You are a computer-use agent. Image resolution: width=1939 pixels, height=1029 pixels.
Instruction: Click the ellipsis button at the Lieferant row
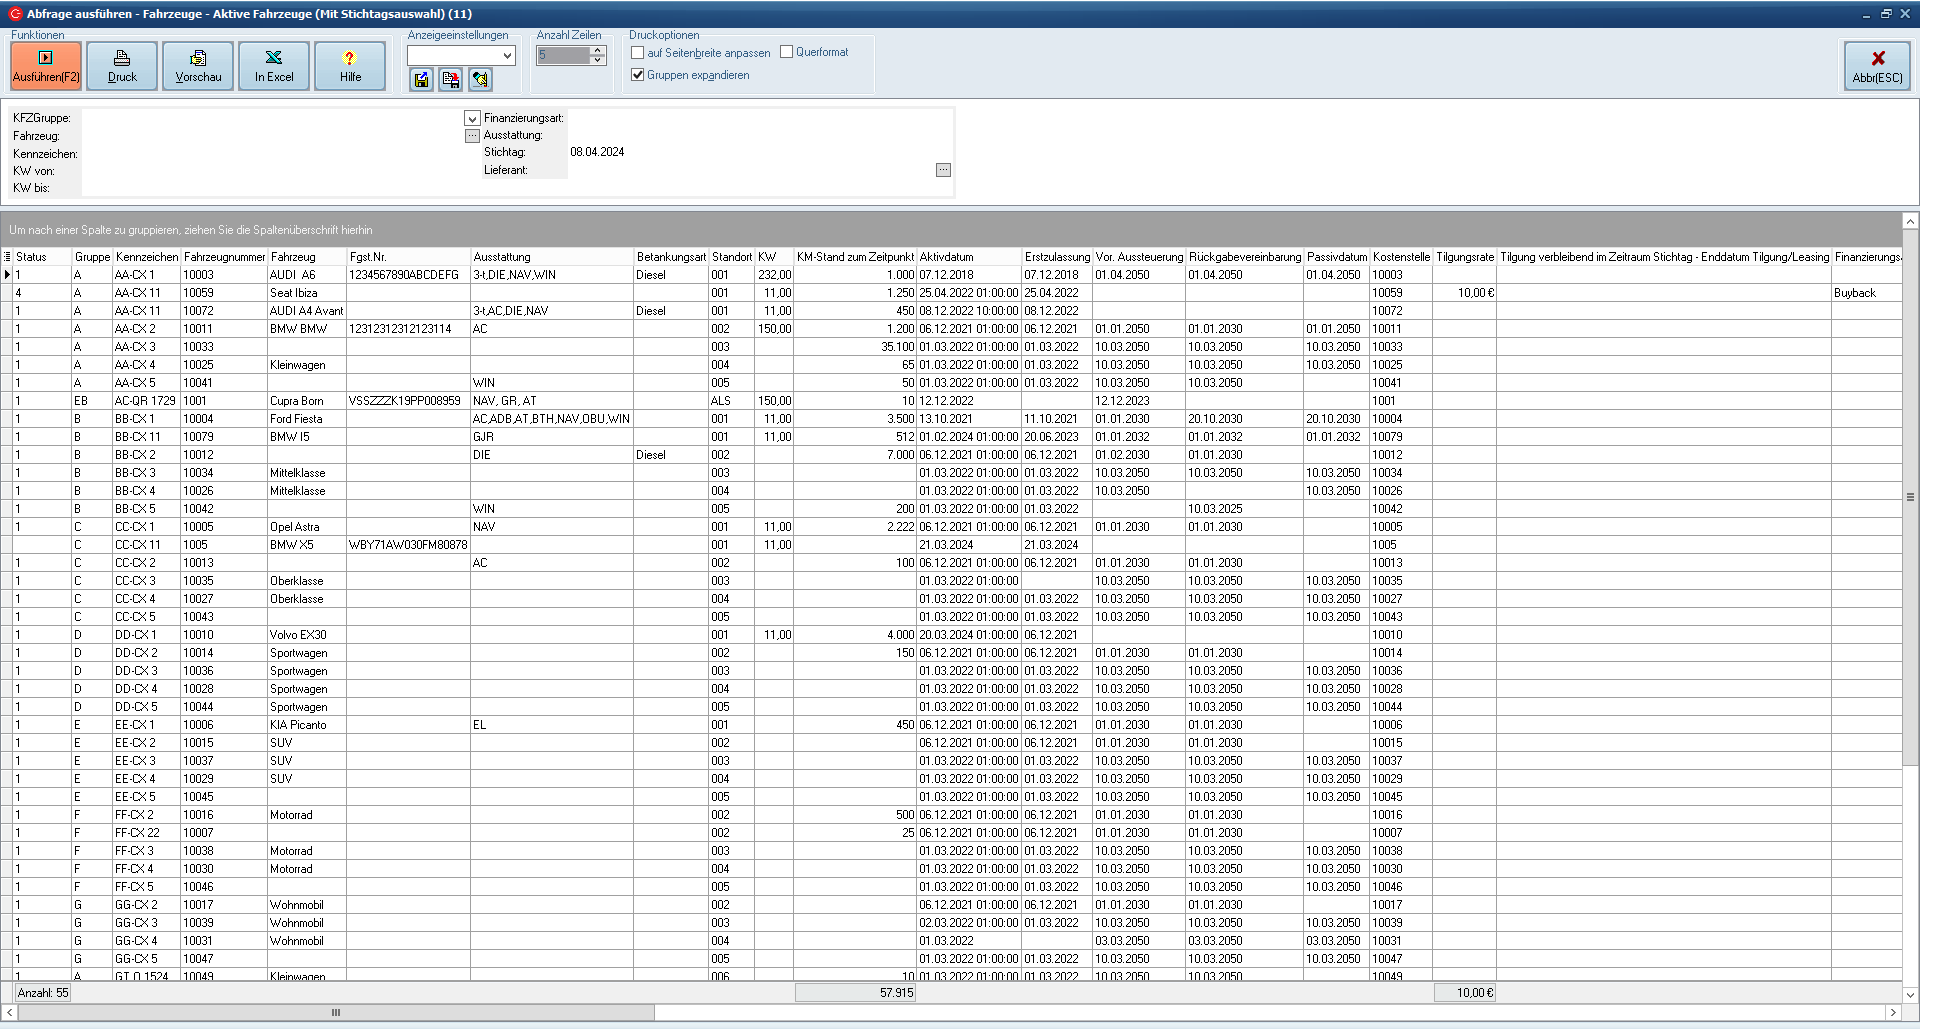(x=943, y=170)
